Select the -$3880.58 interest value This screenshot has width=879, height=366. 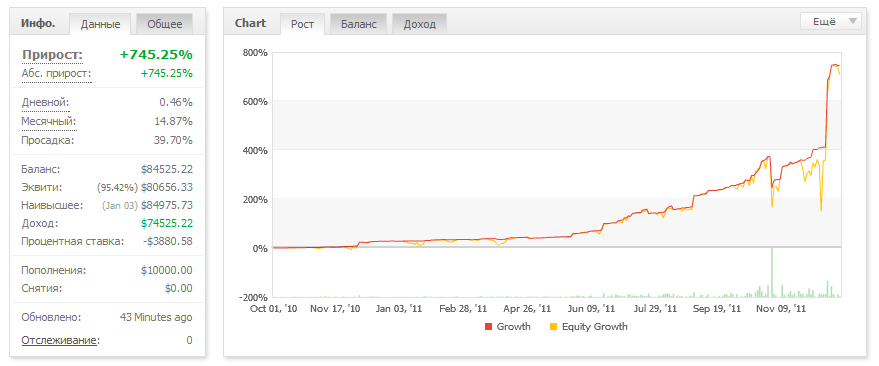[x=167, y=242]
